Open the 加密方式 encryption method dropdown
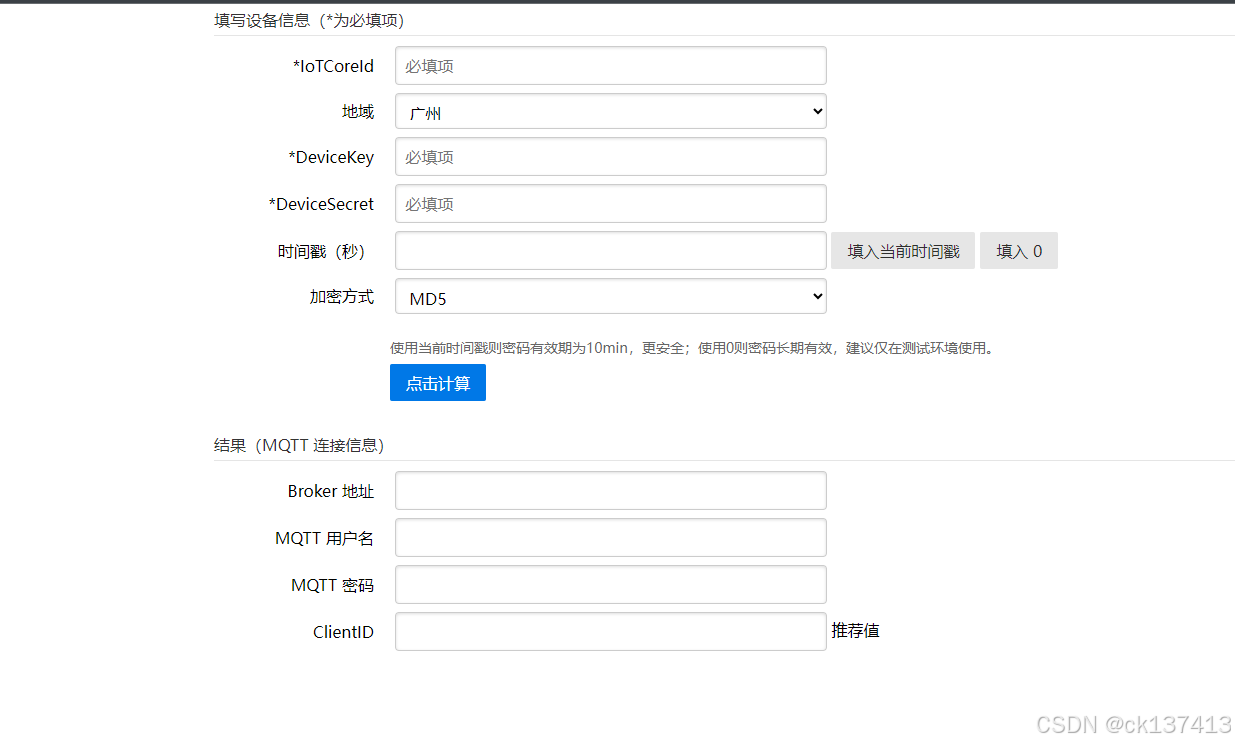The width and height of the screenshot is (1235, 744). coord(610,296)
